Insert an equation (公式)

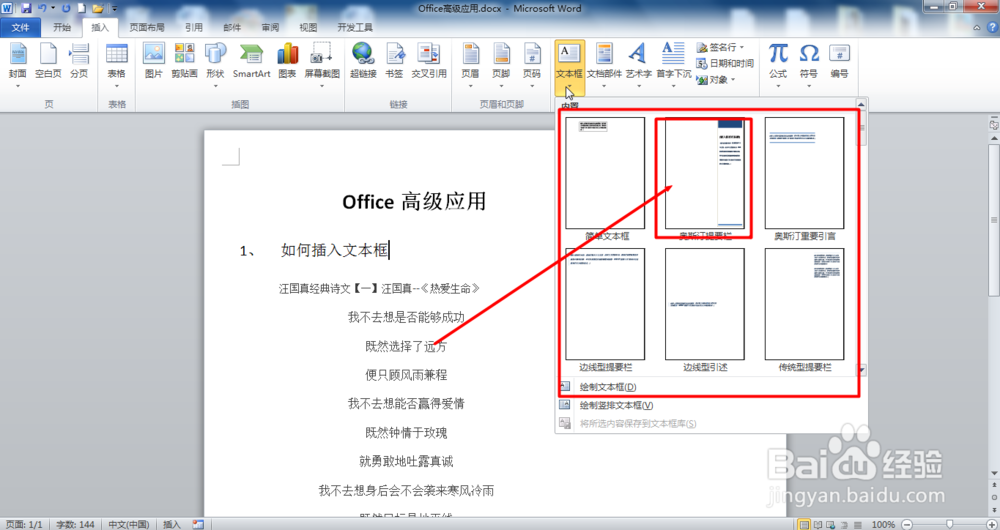[778, 63]
